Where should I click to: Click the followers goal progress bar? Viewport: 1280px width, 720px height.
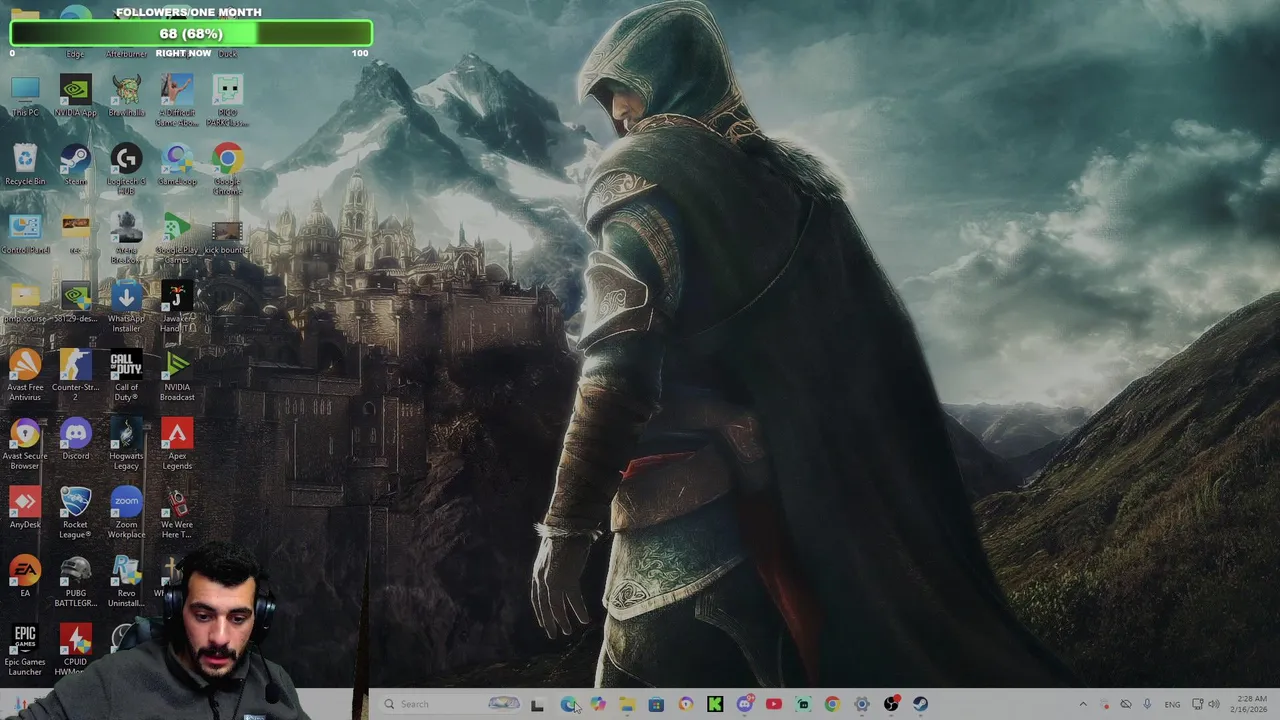[x=191, y=33]
